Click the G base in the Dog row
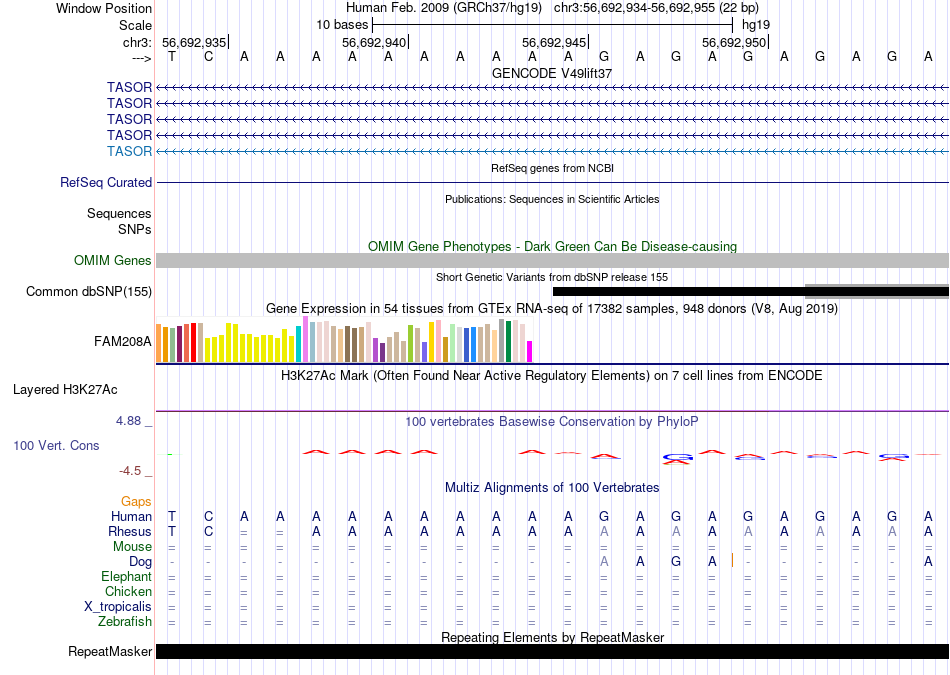 676,562
